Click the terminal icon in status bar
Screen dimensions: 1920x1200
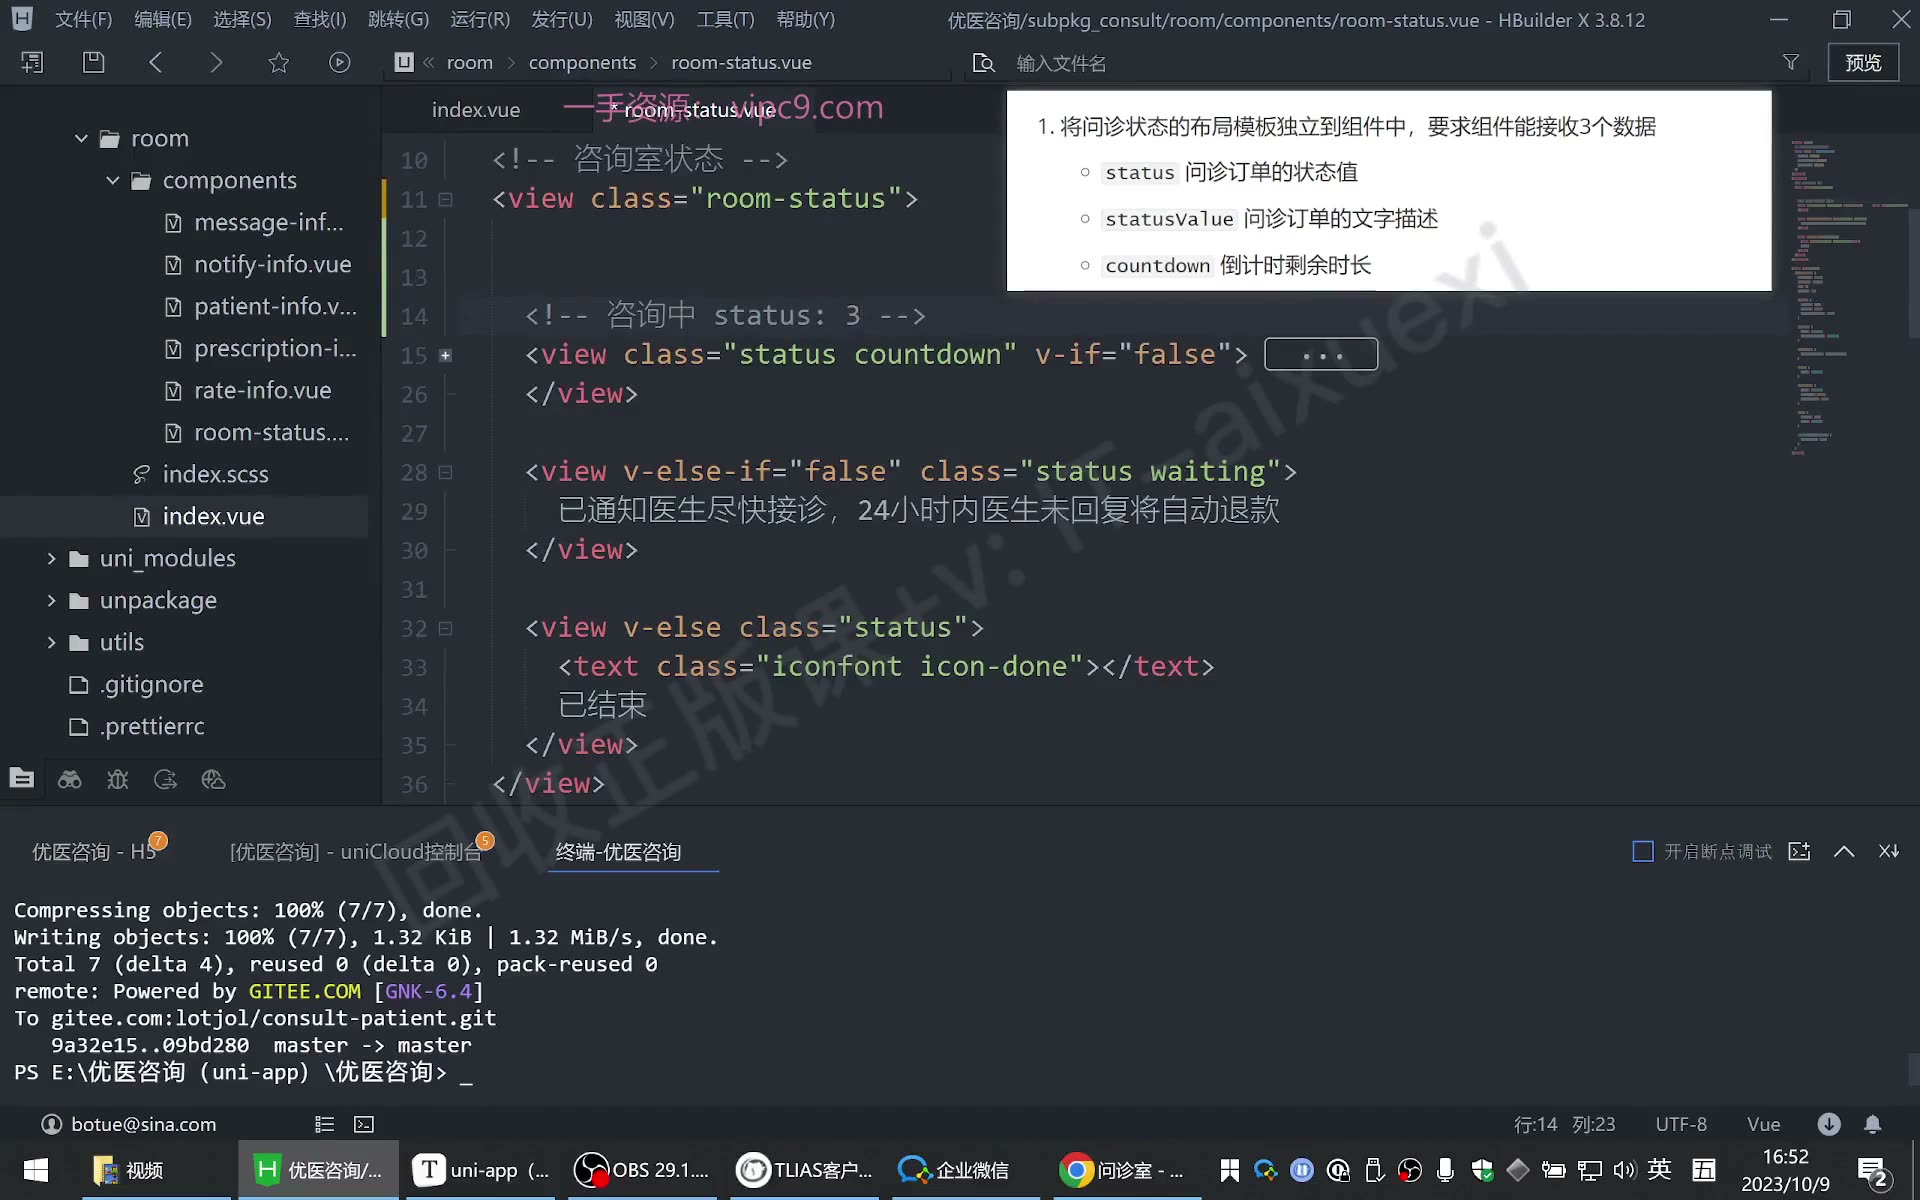(x=364, y=1124)
